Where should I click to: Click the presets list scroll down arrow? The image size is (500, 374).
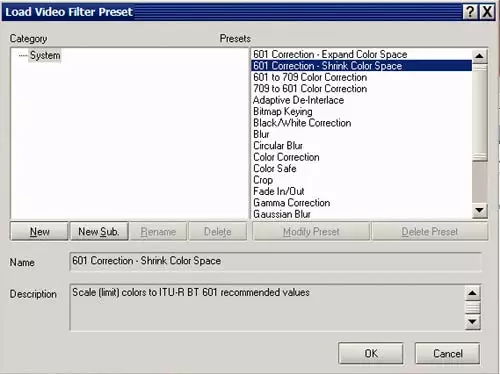480,210
